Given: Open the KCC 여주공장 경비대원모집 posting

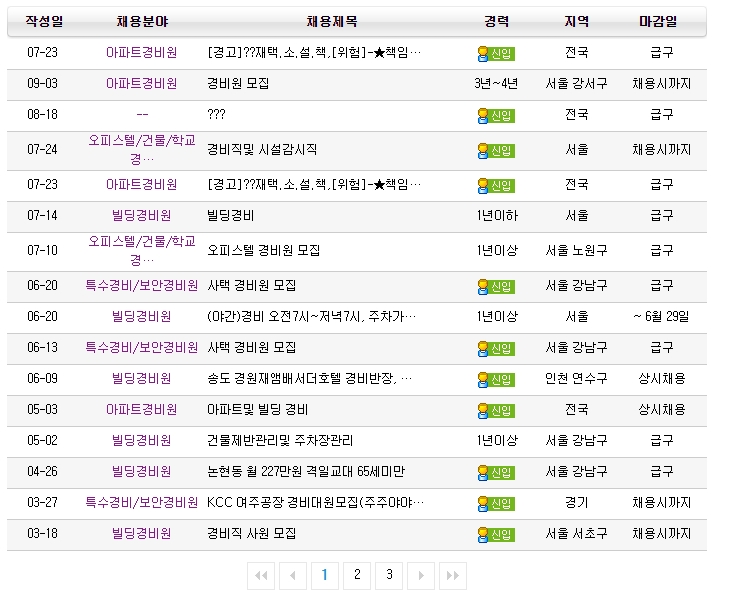Looking at the screenshot, I should click(315, 503).
